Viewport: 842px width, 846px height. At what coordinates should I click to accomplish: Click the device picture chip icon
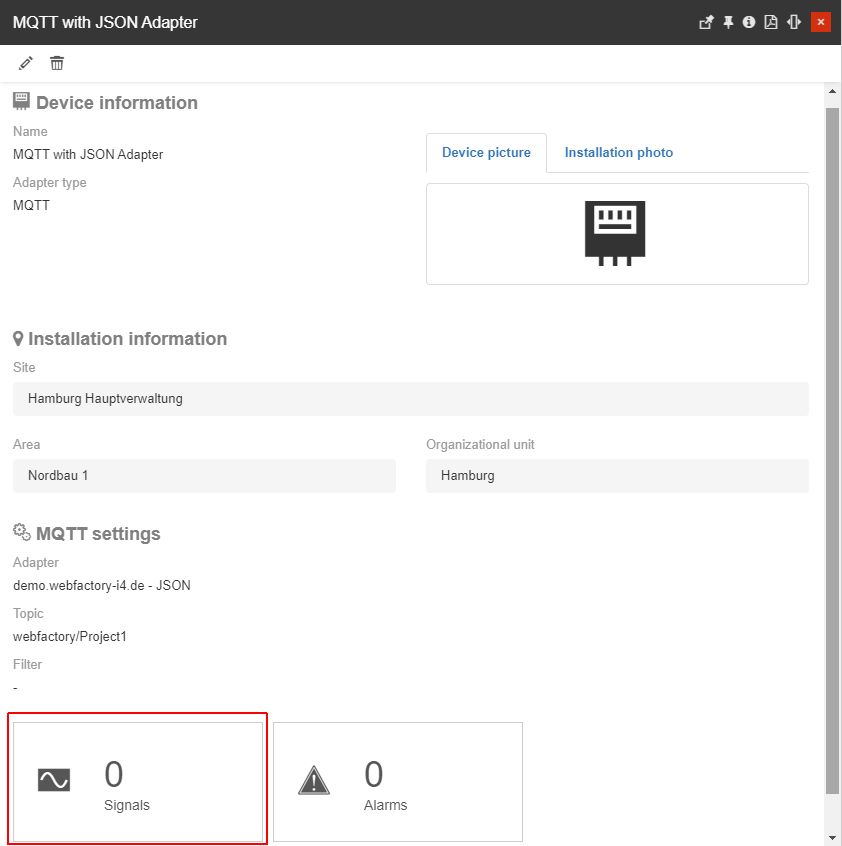(x=615, y=233)
